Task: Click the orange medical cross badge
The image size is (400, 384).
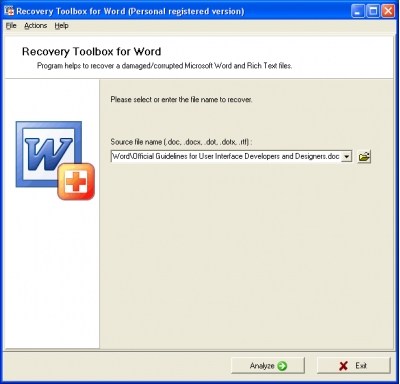Action: point(76,182)
